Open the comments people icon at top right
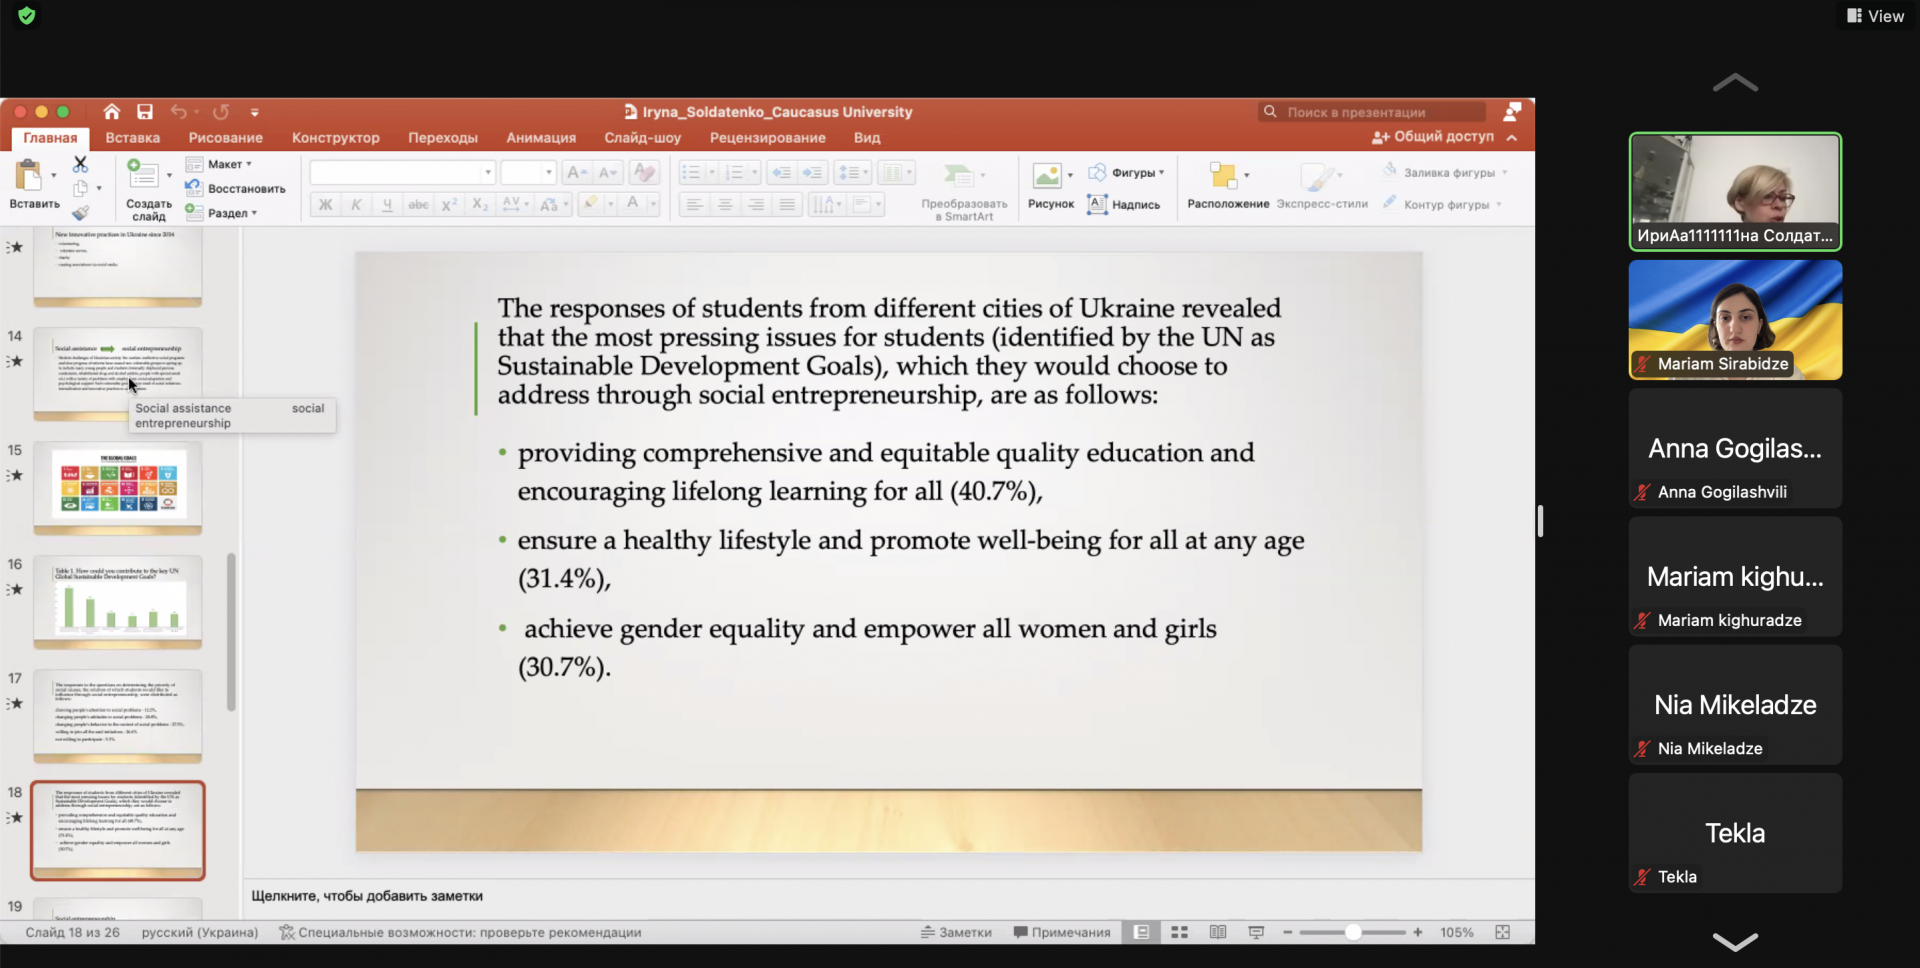This screenshot has width=1920, height=968. click(x=1512, y=111)
